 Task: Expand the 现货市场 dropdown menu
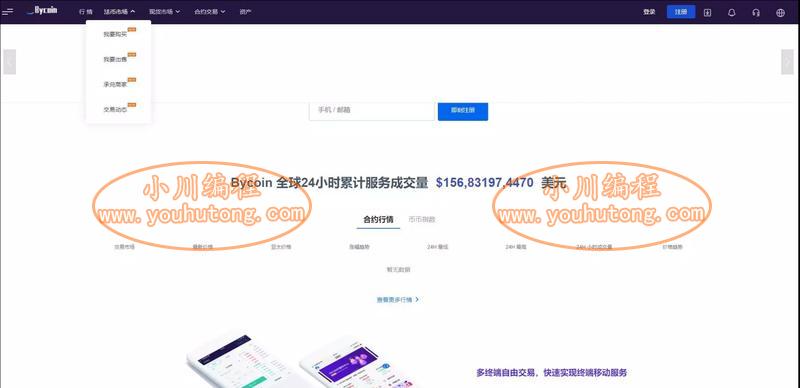[x=164, y=12]
